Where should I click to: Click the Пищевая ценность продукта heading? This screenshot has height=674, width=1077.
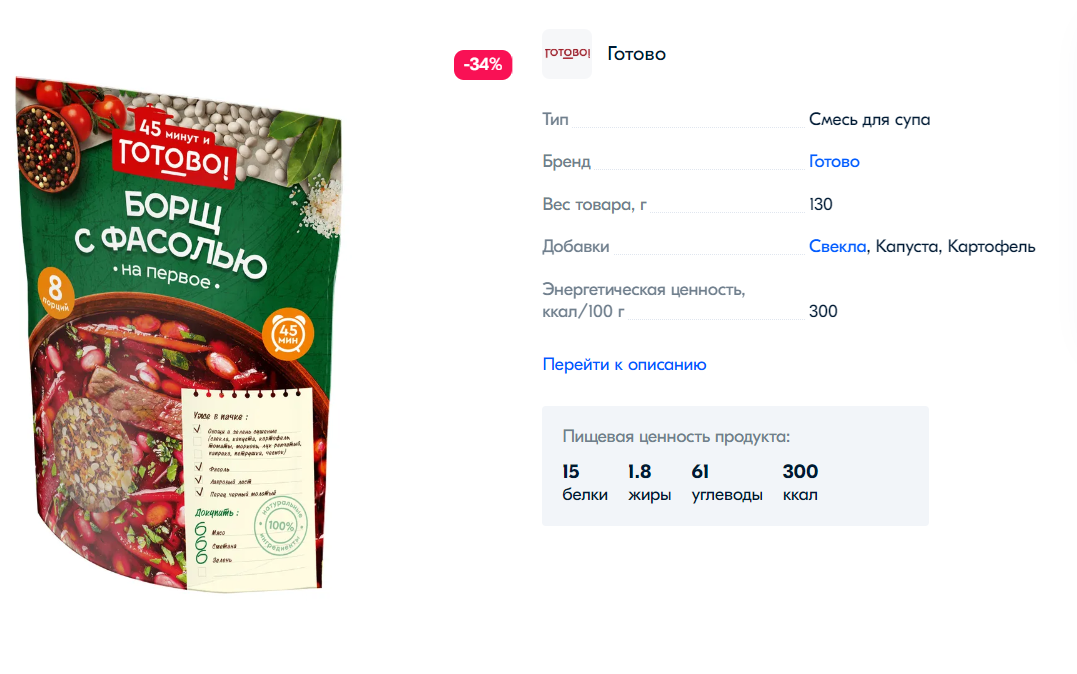[676, 436]
